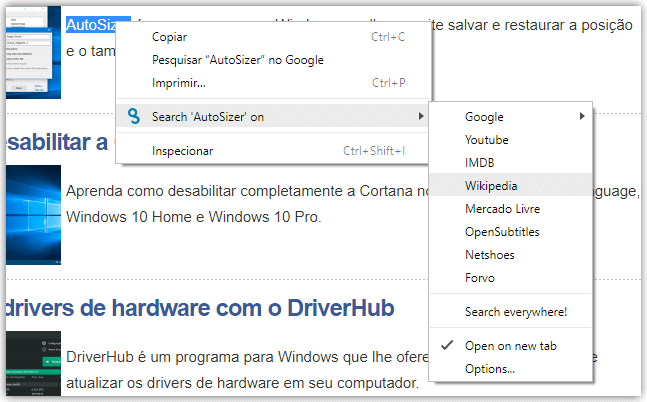Choose Pesquisar "AutoSizer" no Google

pyautogui.click(x=237, y=60)
